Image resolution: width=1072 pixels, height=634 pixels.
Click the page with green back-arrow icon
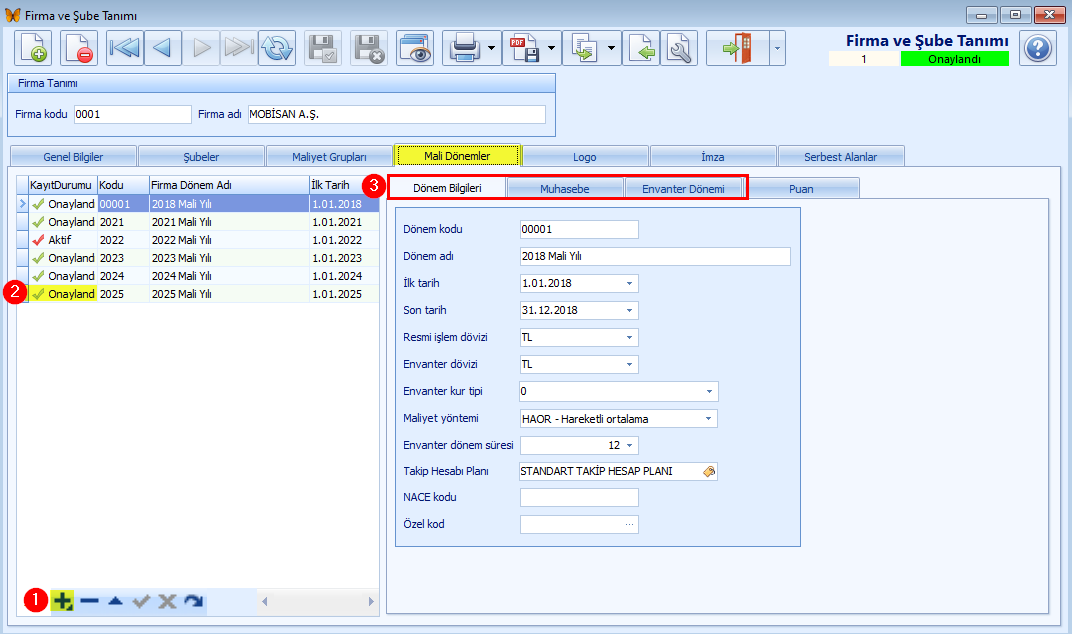pyautogui.click(x=641, y=48)
